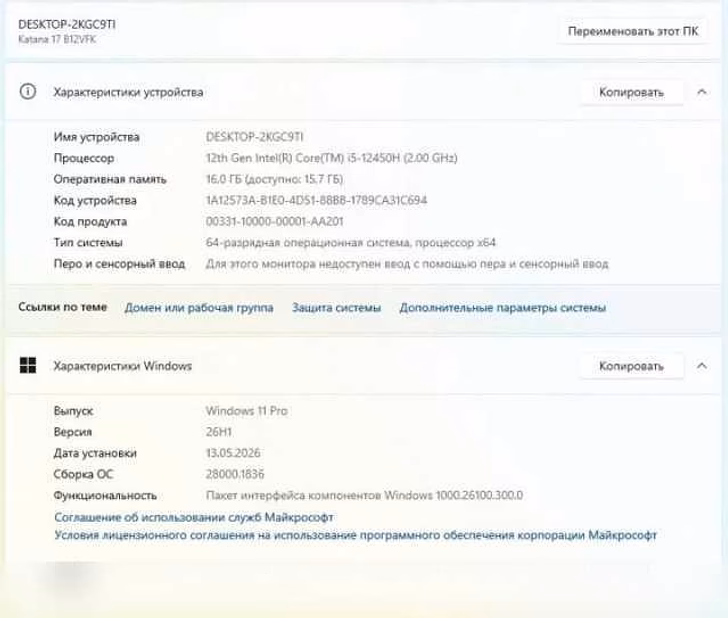
Task: Open the Условия лицензионного соглашения Майкрософт link
Action: click(356, 535)
